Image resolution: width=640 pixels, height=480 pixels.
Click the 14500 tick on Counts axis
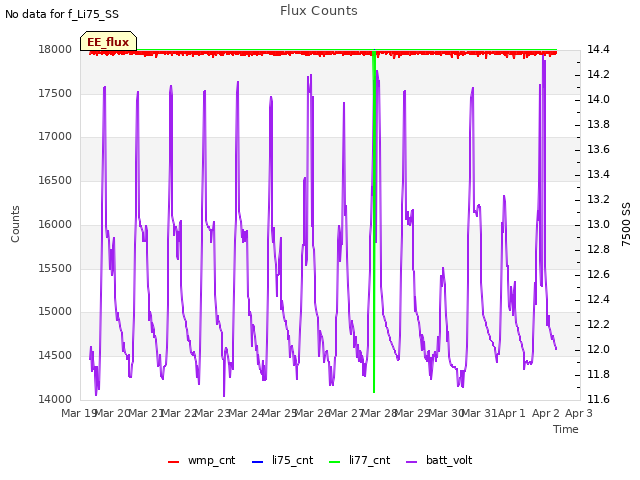(55, 356)
